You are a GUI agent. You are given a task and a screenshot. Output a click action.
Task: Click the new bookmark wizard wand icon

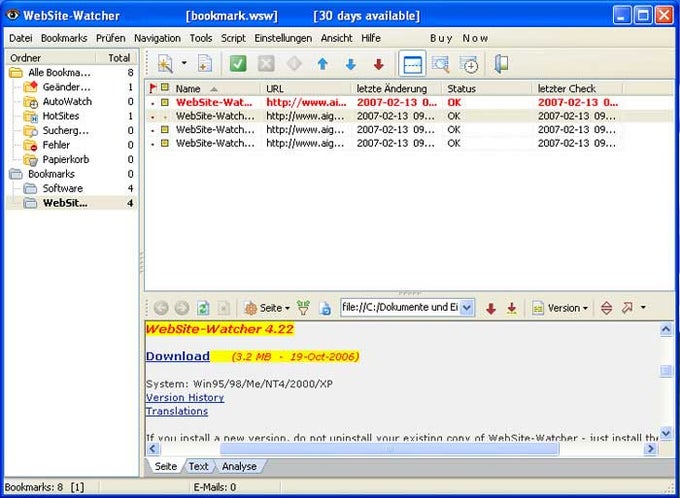click(165, 64)
